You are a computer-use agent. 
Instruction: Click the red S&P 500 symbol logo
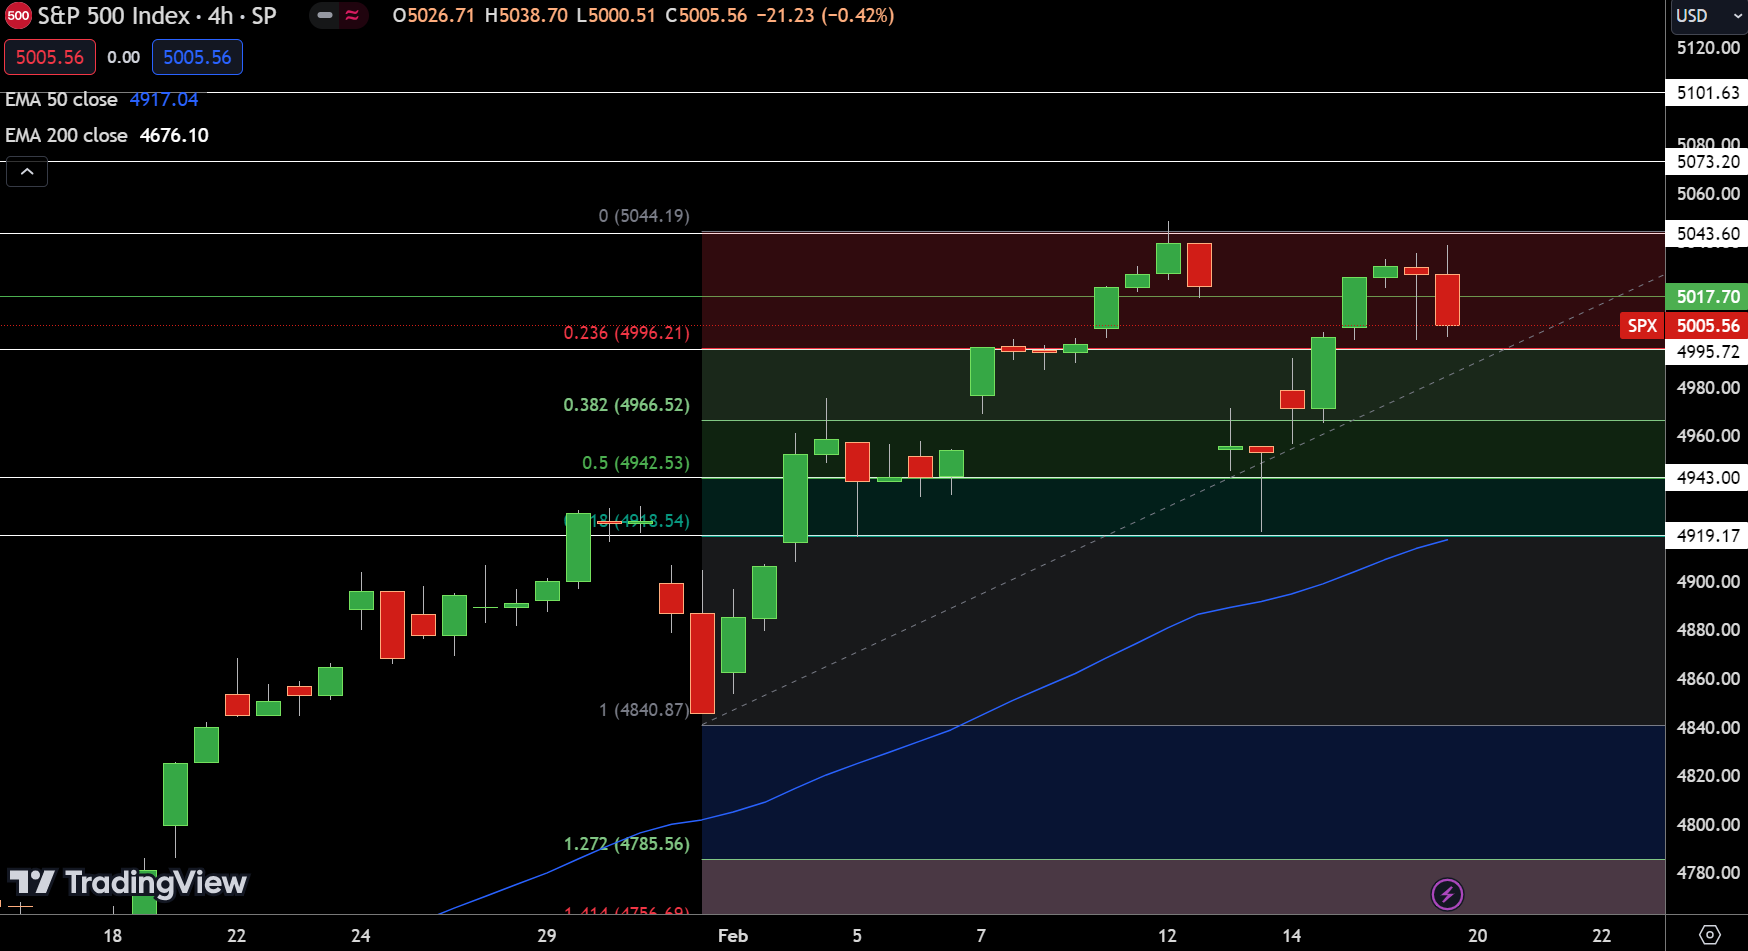[x=18, y=16]
